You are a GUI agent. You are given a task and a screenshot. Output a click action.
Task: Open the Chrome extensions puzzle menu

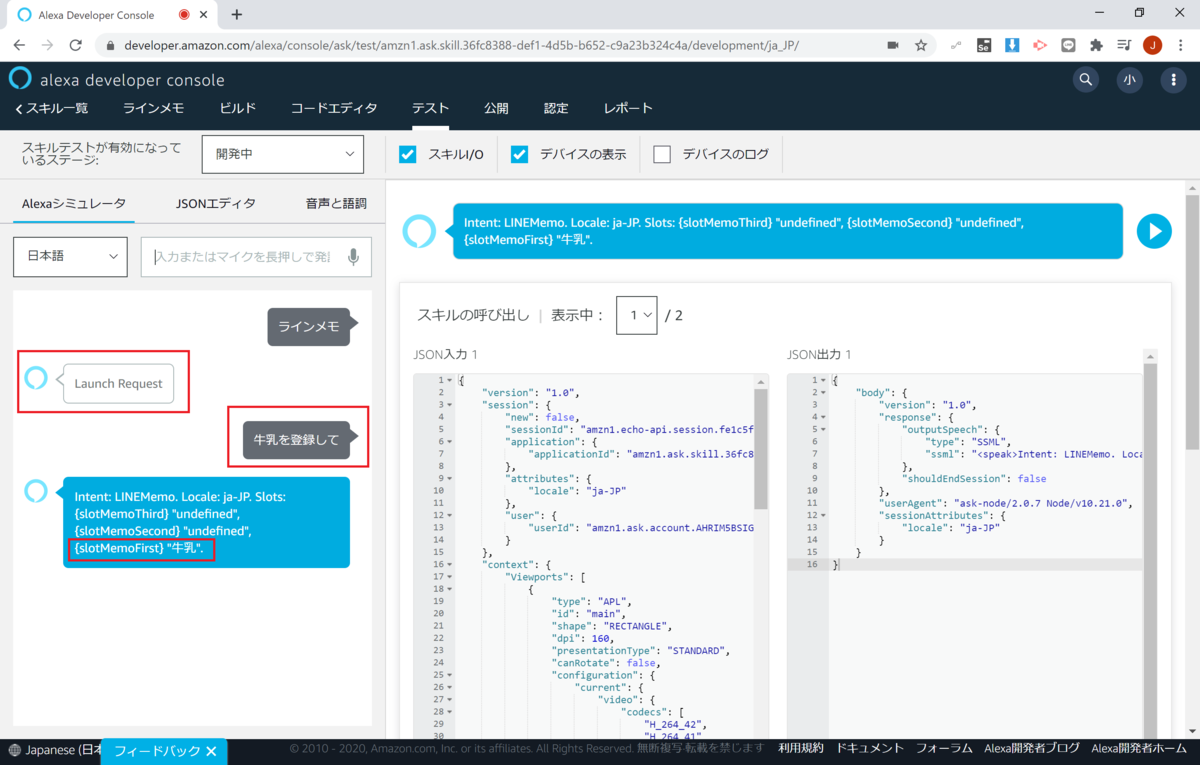[x=1096, y=45]
